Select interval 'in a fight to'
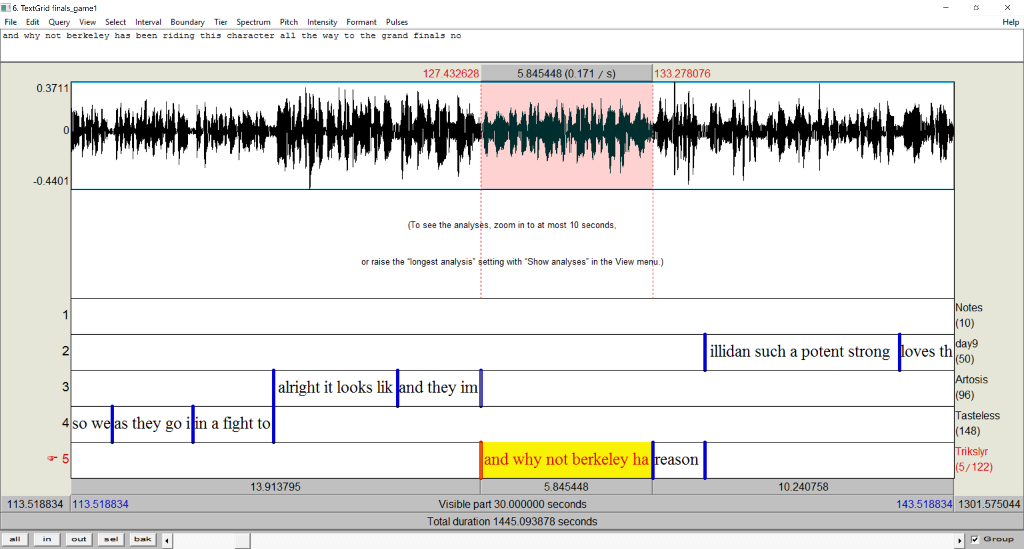The image size is (1024, 549). click(233, 424)
